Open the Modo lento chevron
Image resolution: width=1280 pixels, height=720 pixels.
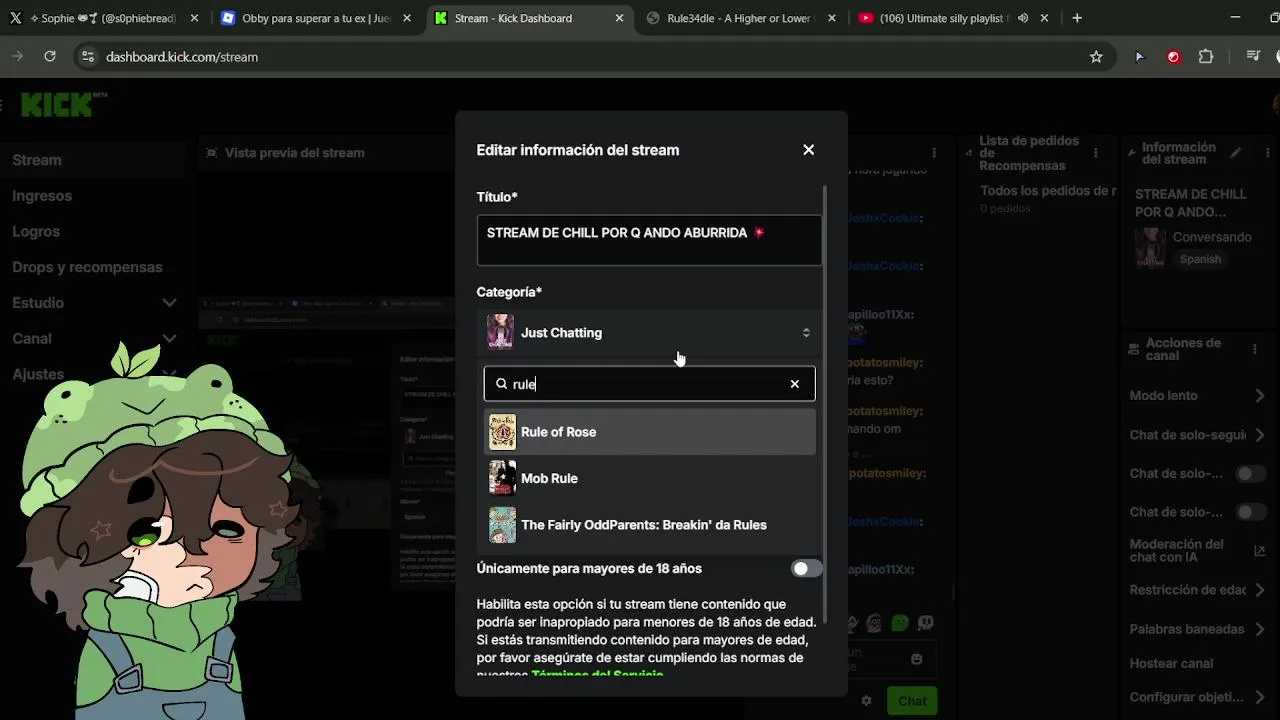click(1260, 396)
